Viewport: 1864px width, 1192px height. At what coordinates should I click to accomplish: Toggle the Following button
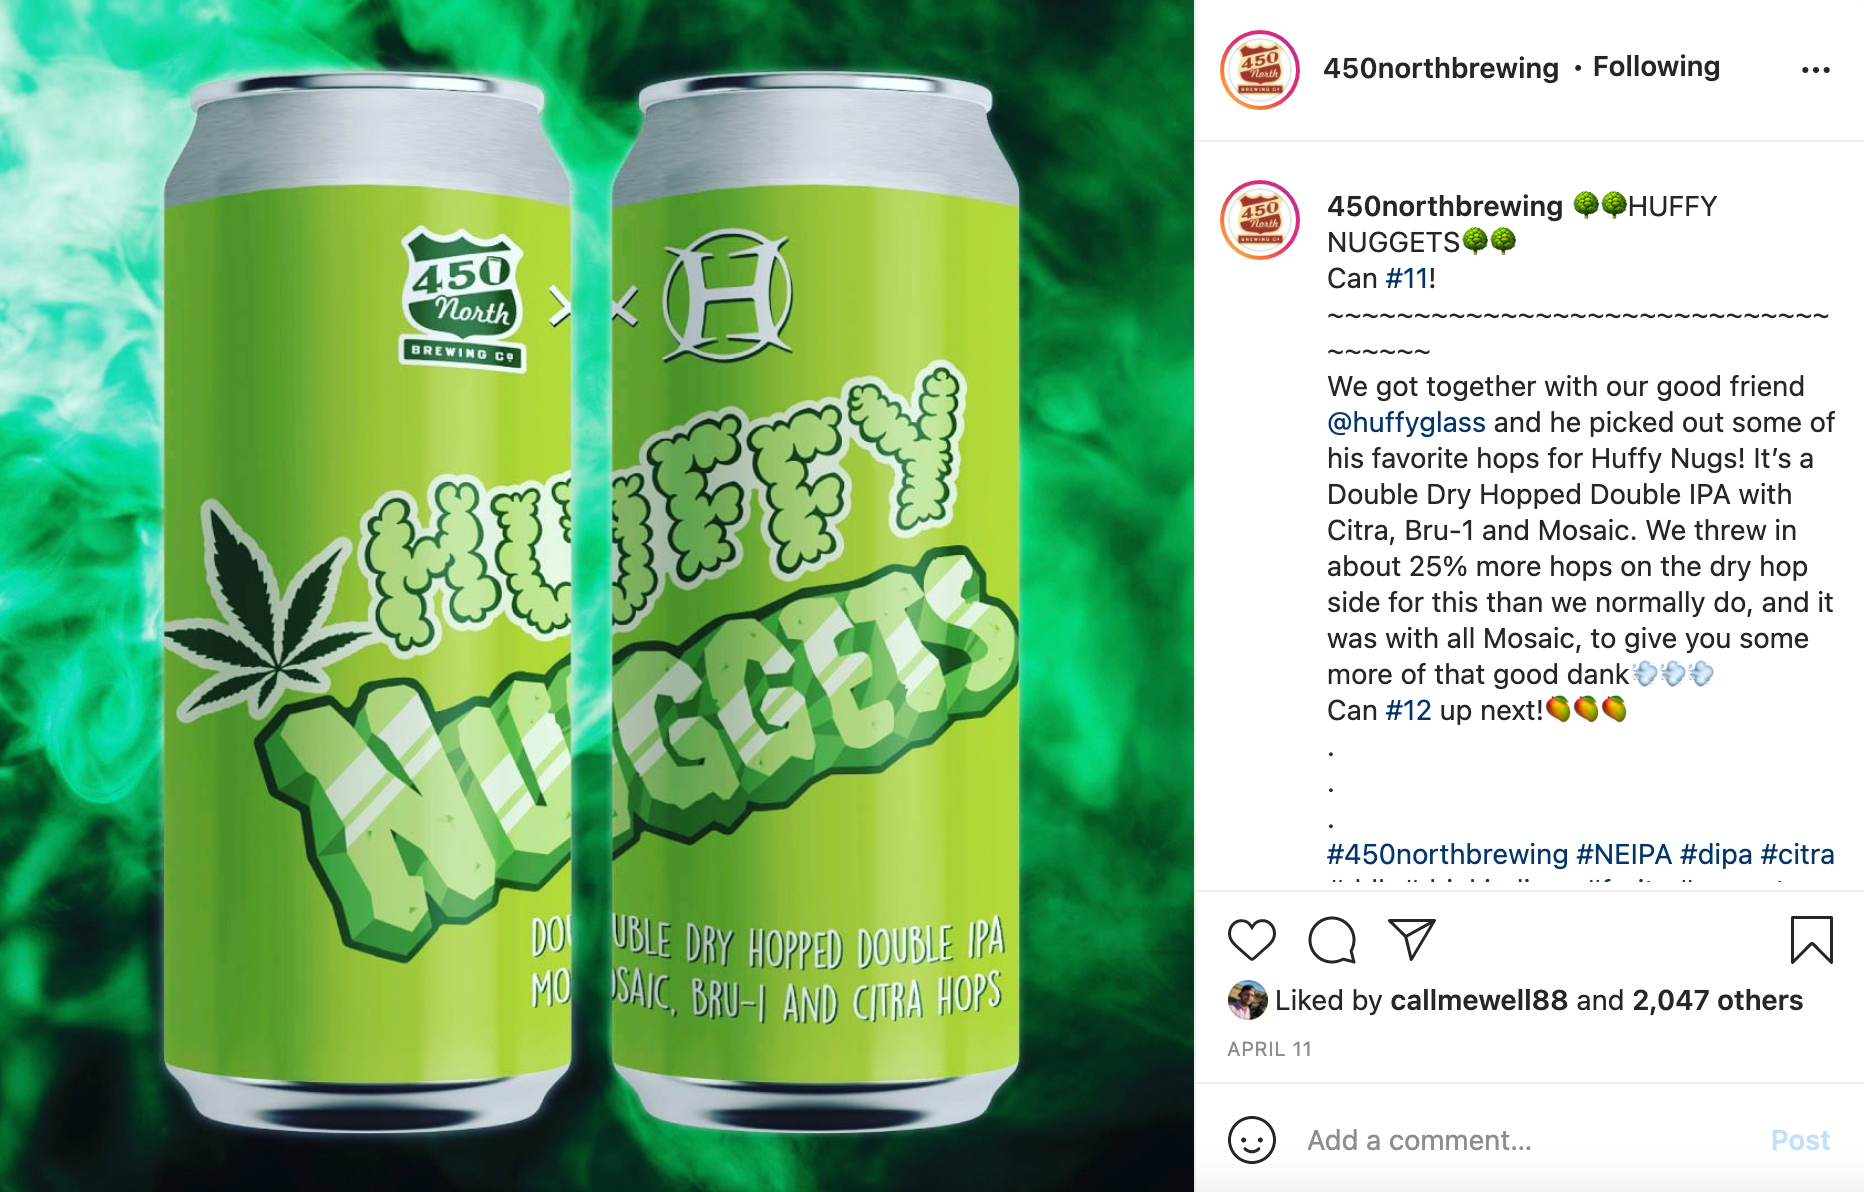[1656, 67]
